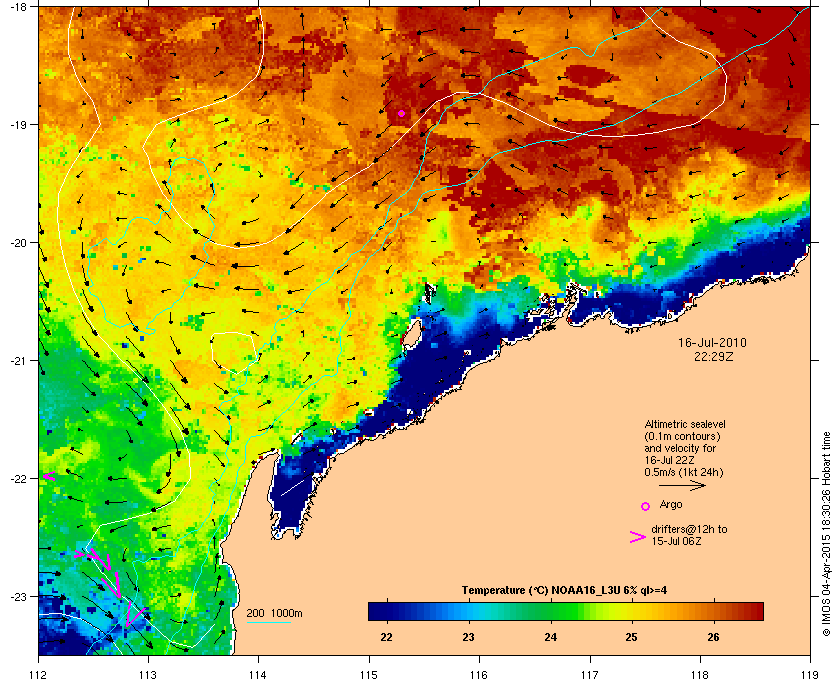Click the longitude axis label 116
840x680 pixels.
click(479, 674)
